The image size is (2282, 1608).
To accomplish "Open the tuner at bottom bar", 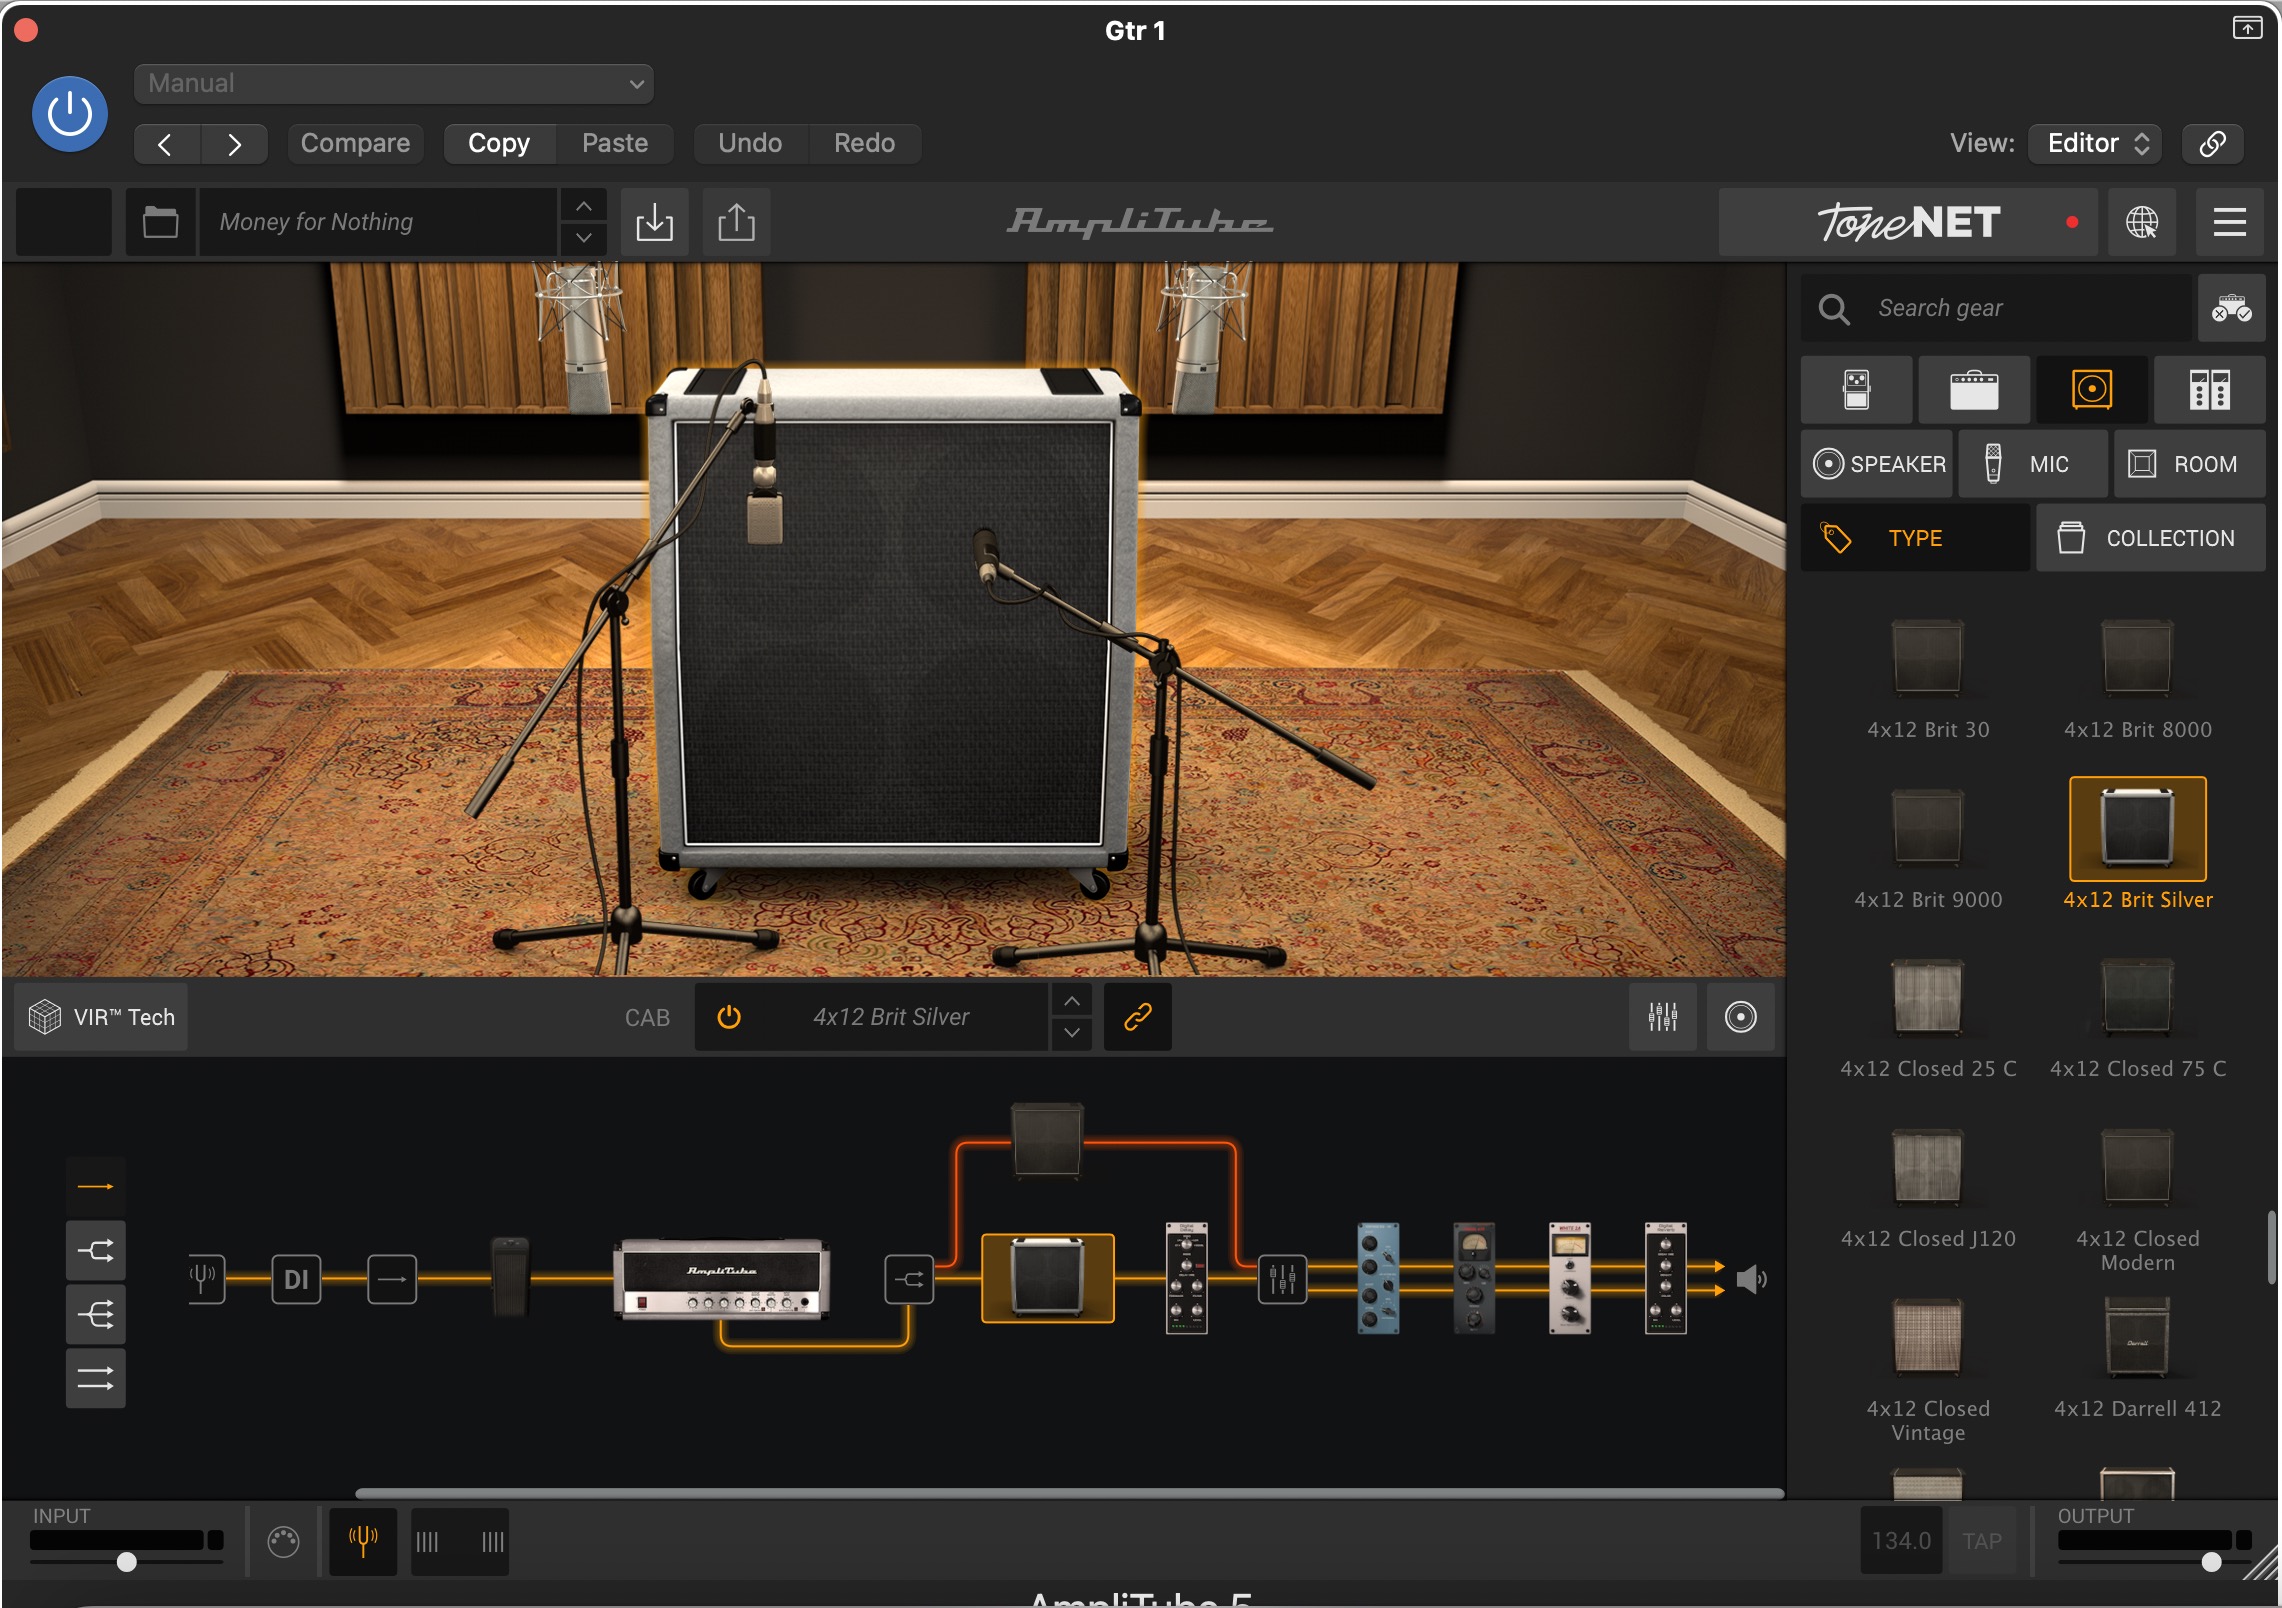I will pos(363,1540).
